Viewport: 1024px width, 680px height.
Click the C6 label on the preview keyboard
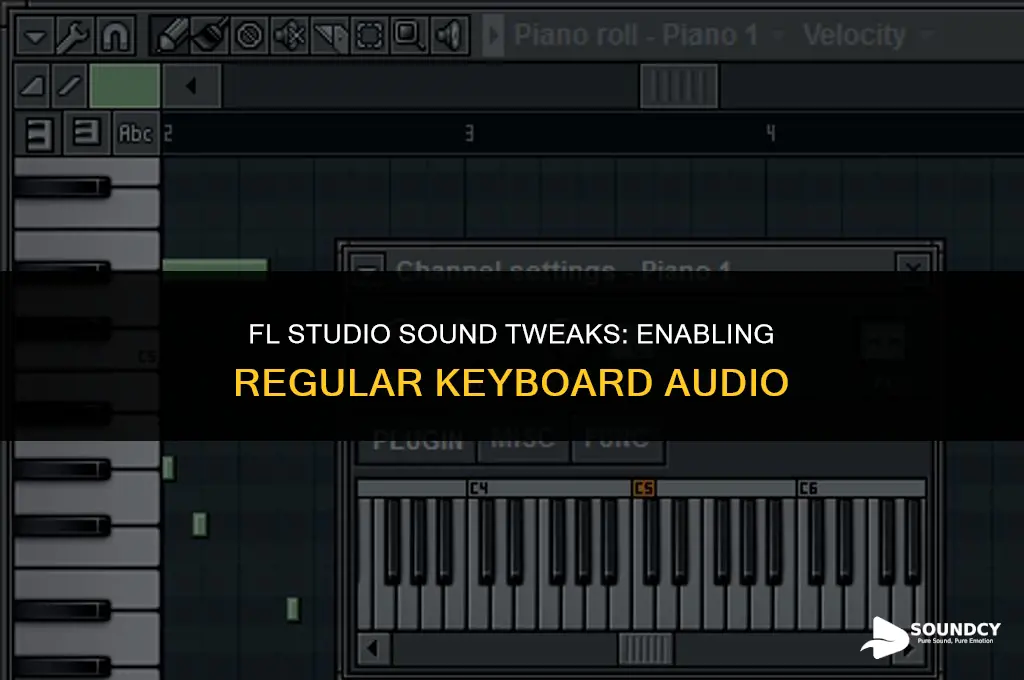[808, 488]
